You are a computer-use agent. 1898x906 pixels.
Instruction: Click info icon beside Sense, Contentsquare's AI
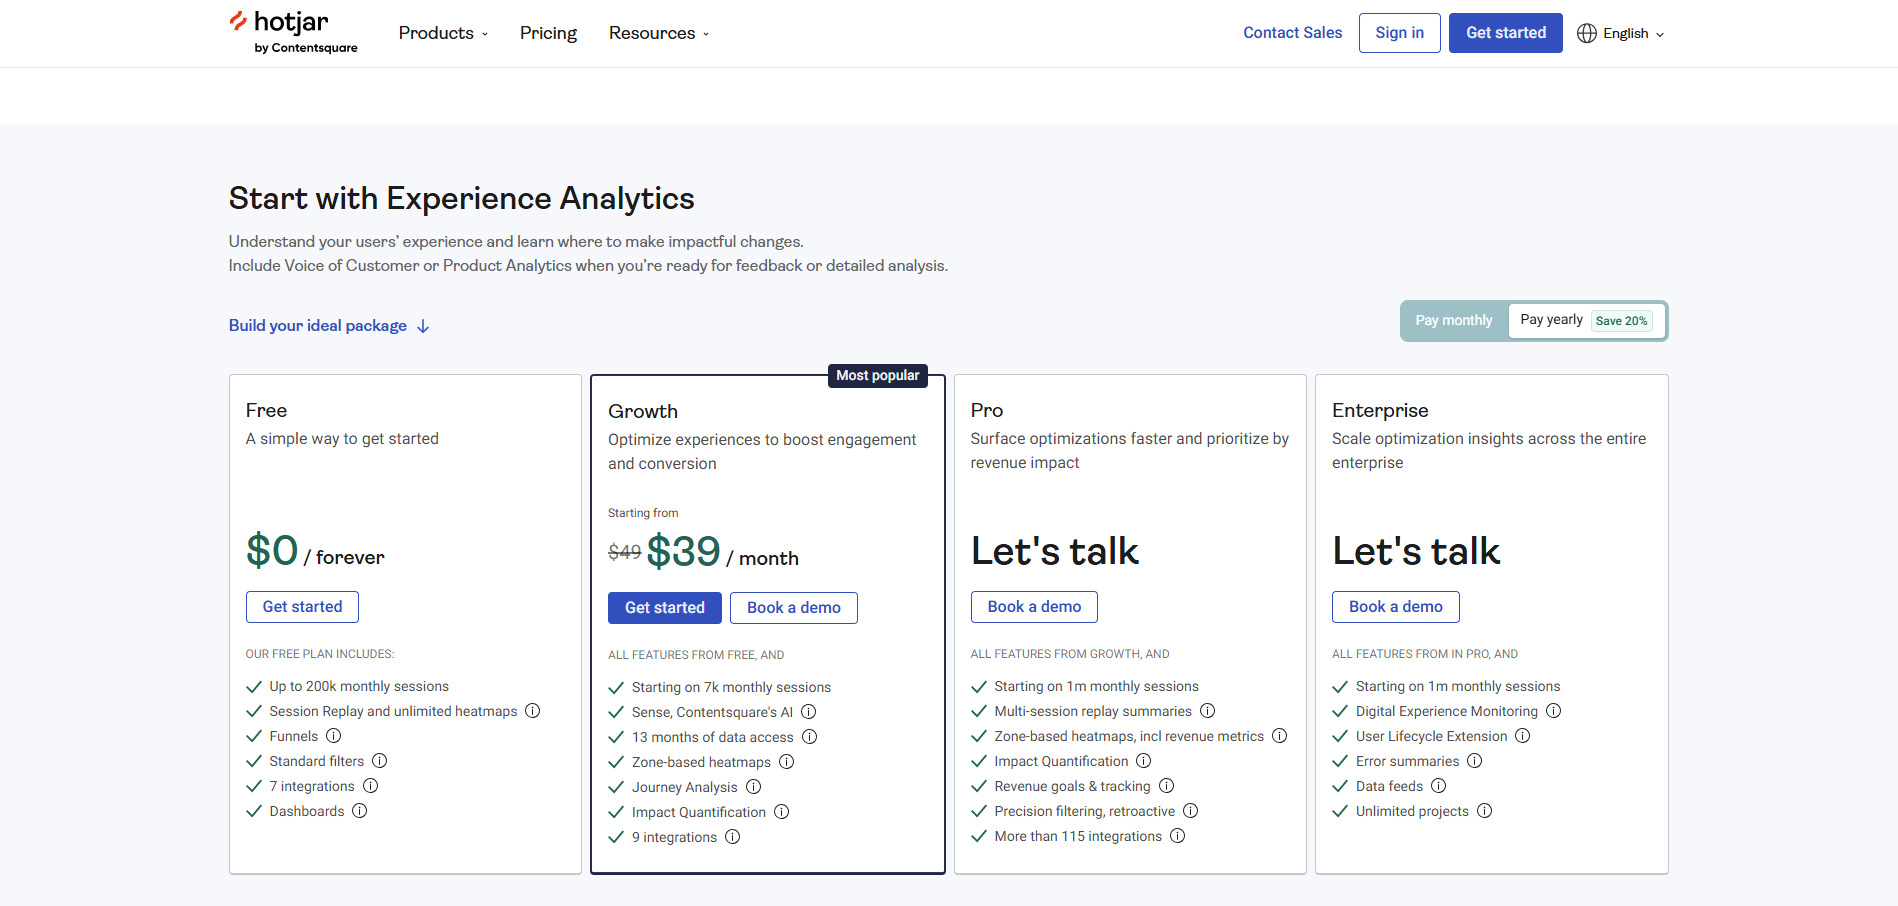click(x=809, y=712)
